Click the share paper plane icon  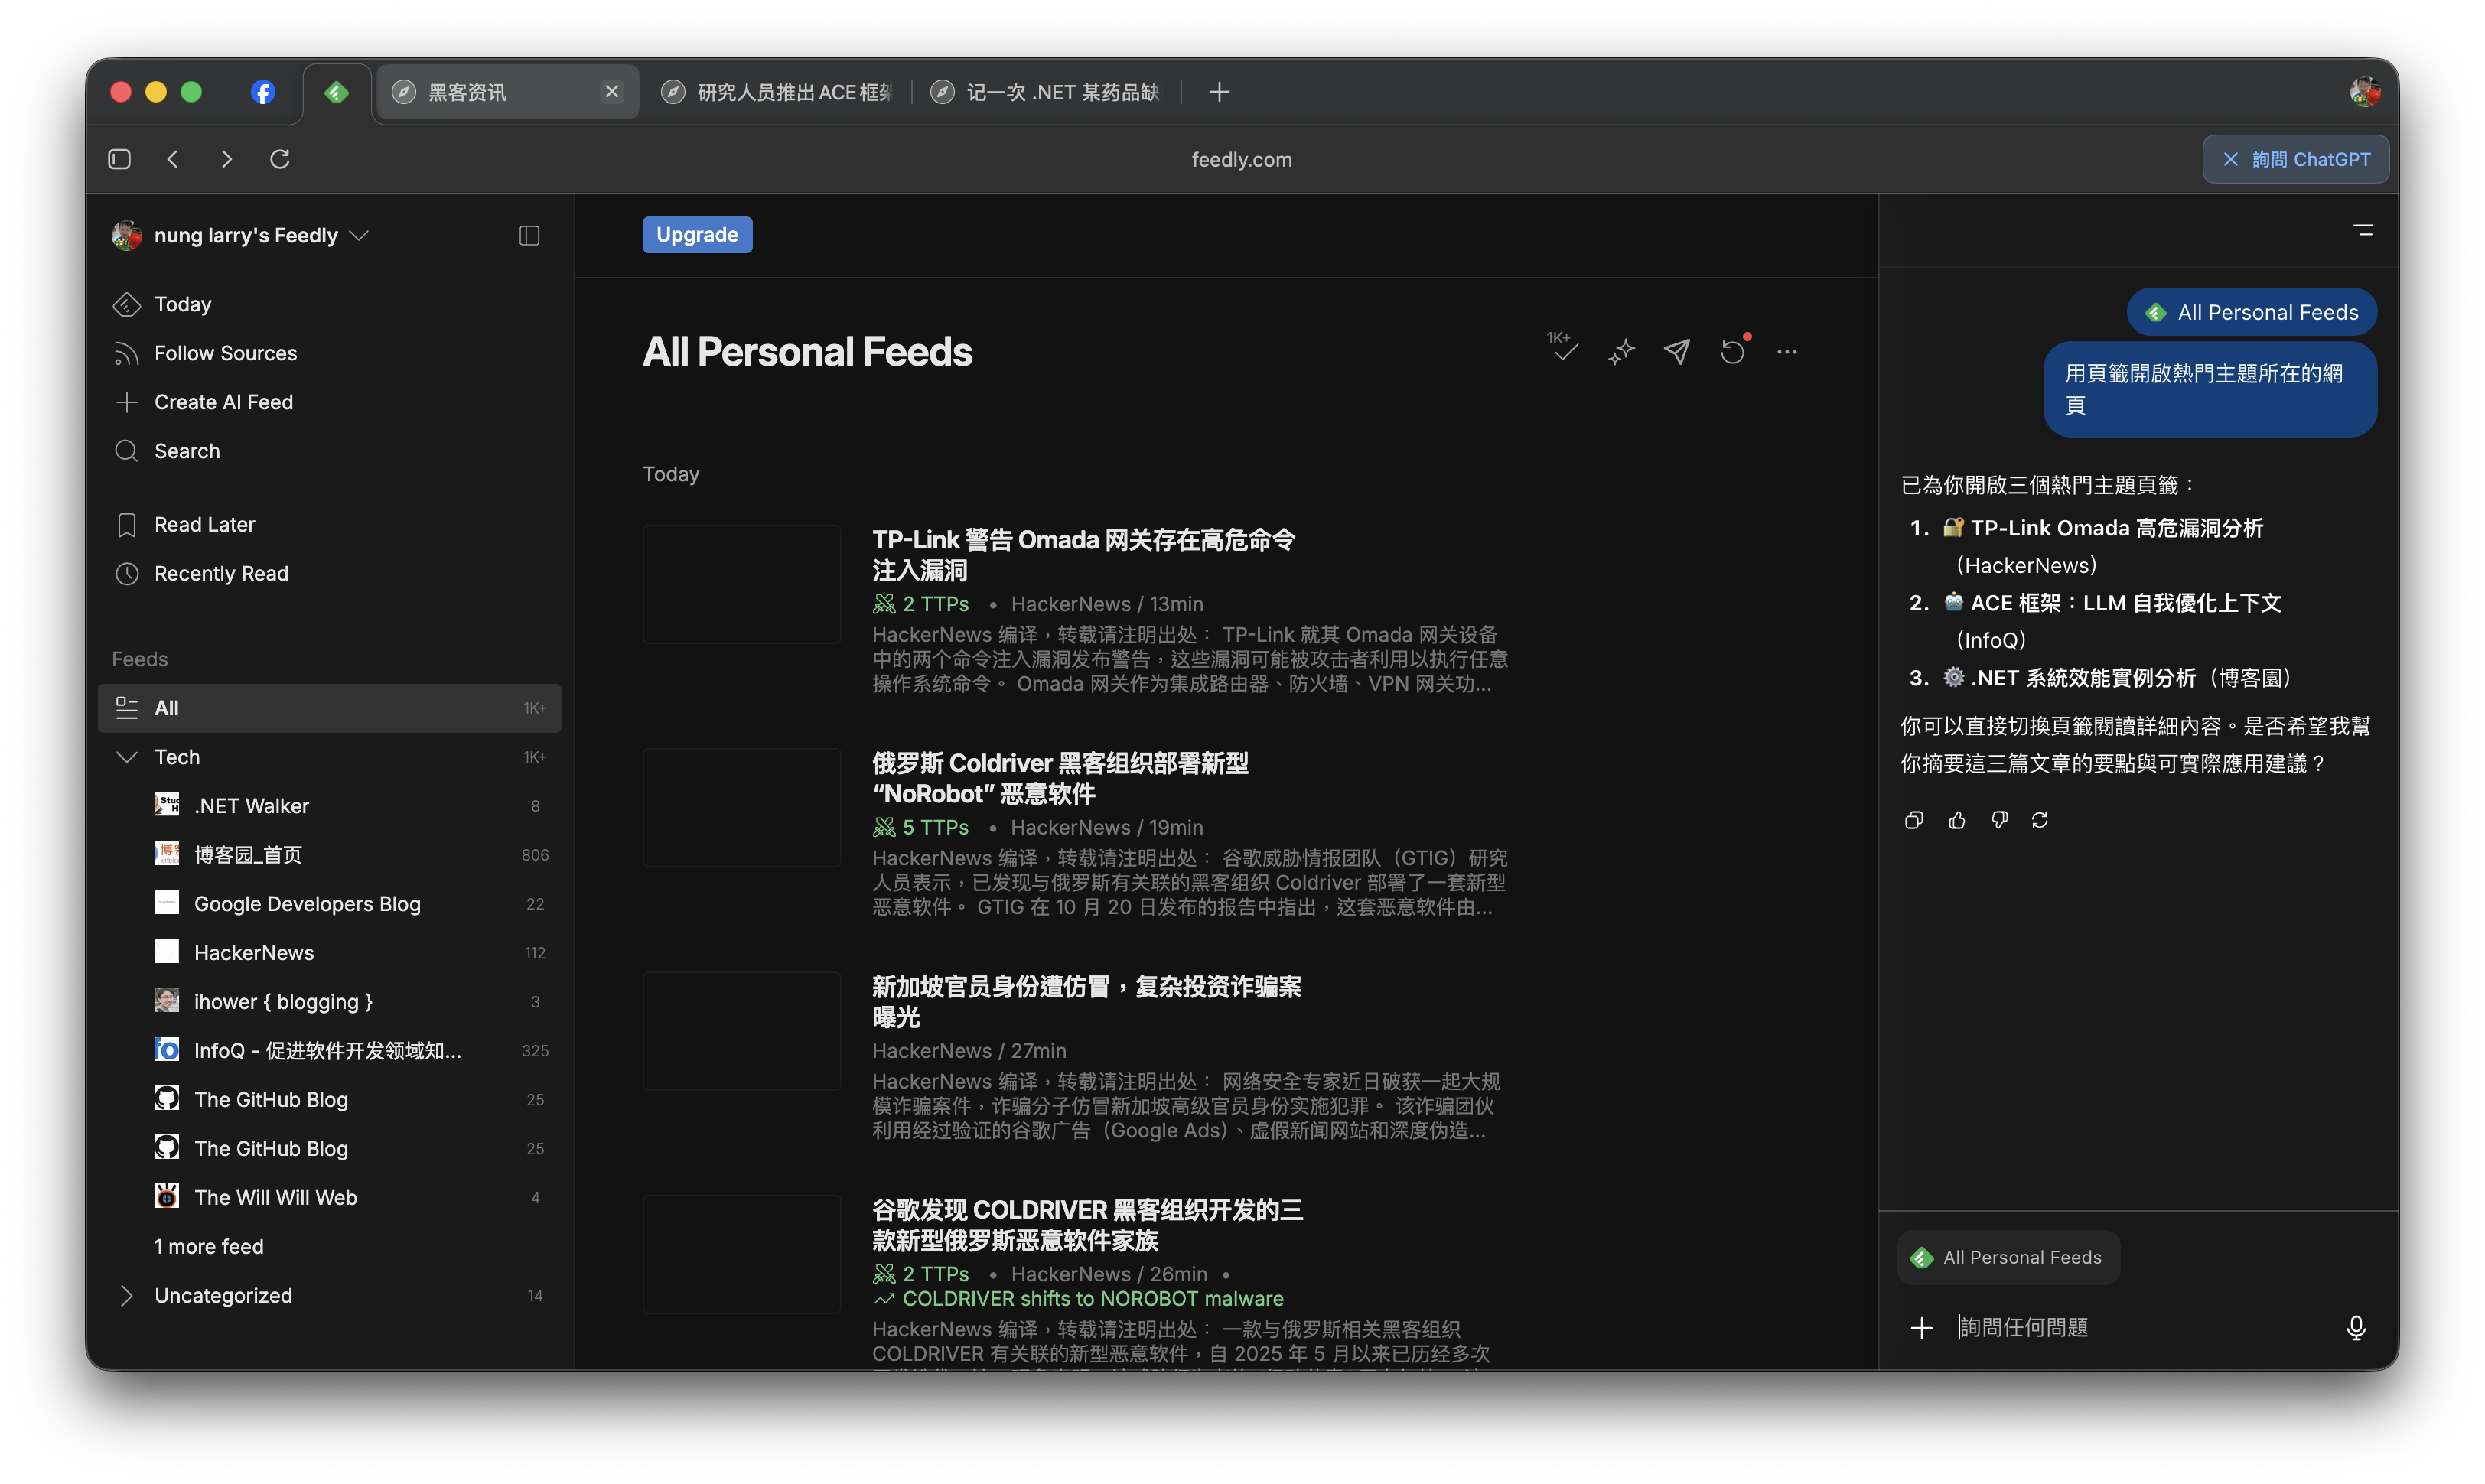(x=1677, y=351)
